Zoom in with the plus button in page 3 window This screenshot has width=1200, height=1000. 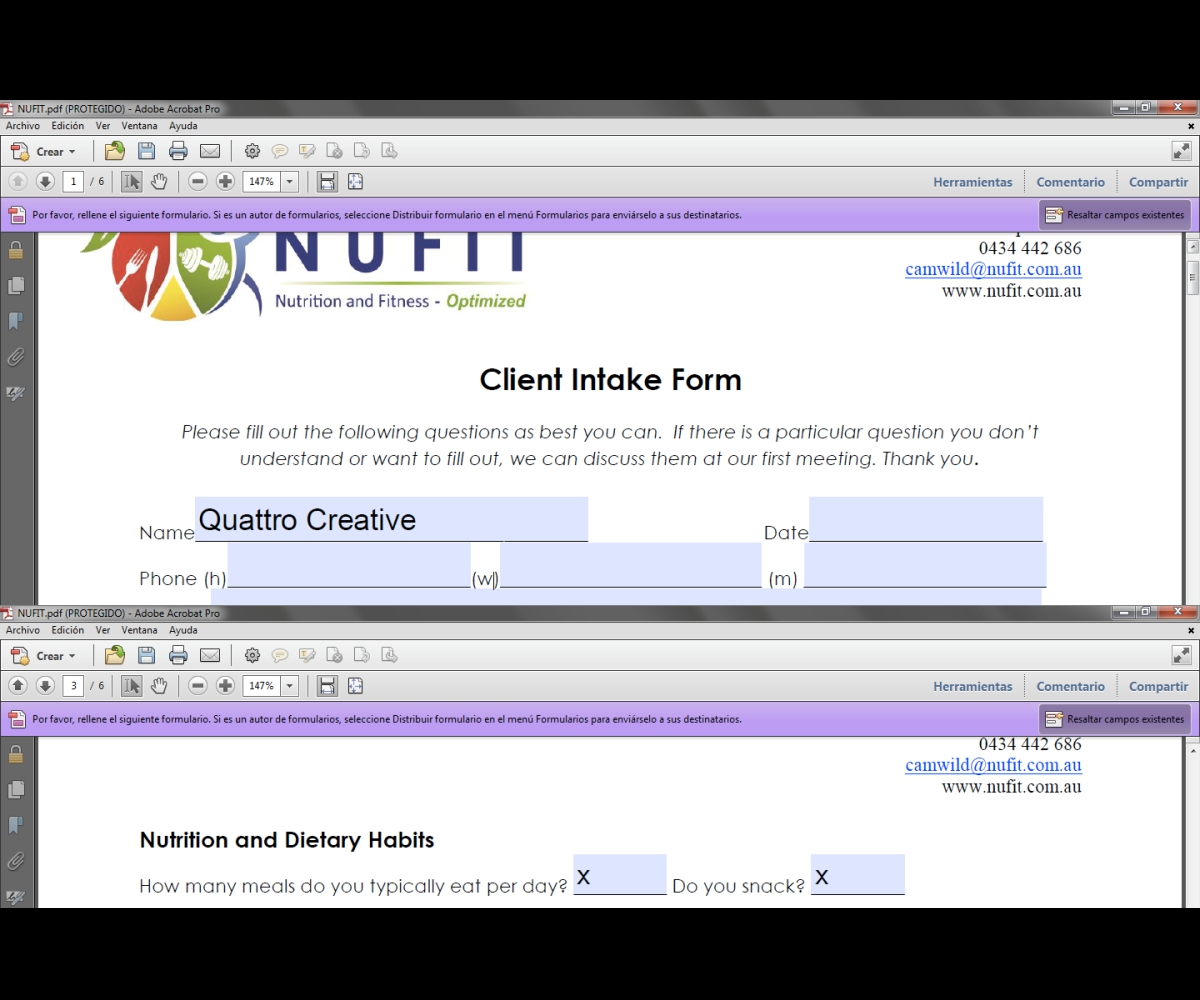[x=226, y=686]
